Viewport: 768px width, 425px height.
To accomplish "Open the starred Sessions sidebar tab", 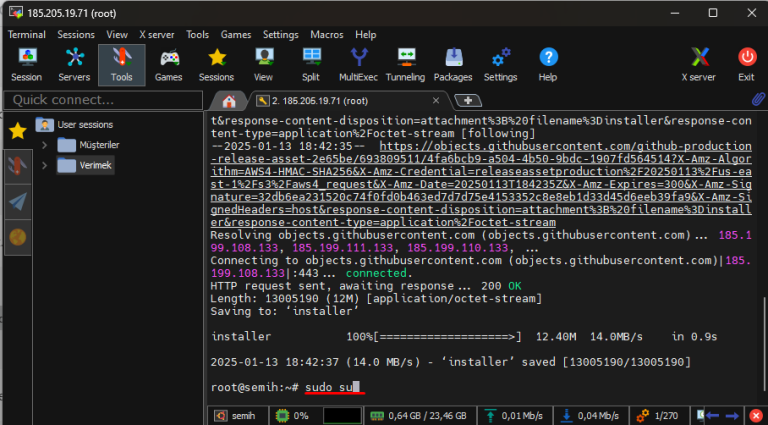I will pyautogui.click(x=17, y=131).
